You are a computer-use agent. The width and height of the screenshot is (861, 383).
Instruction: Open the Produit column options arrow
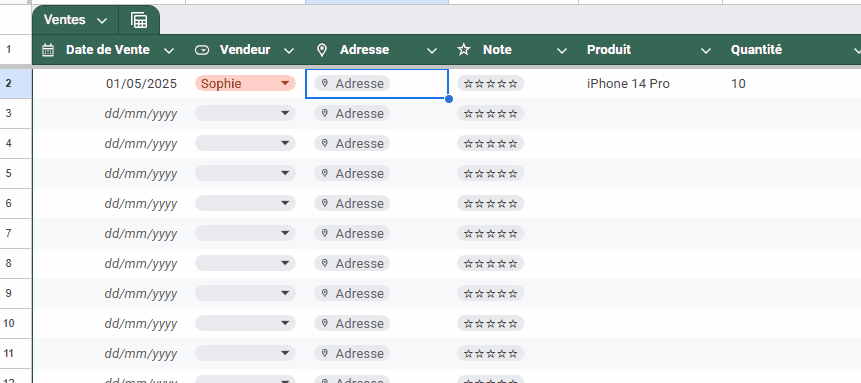click(706, 51)
